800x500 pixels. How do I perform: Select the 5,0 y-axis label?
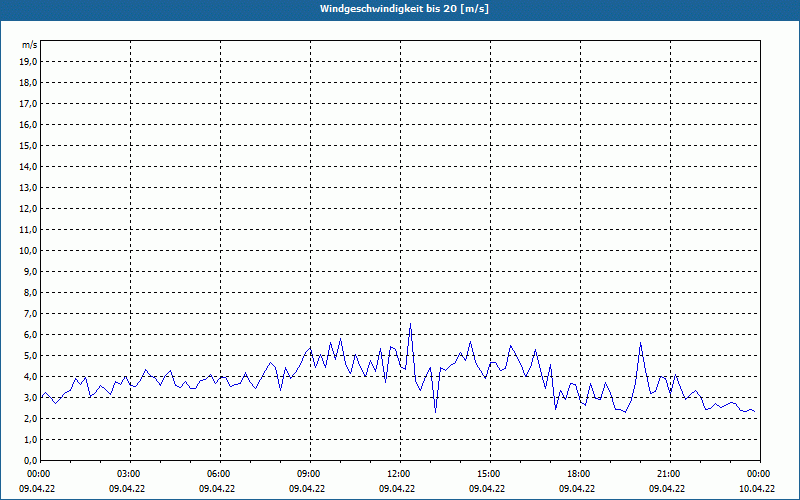(30, 355)
